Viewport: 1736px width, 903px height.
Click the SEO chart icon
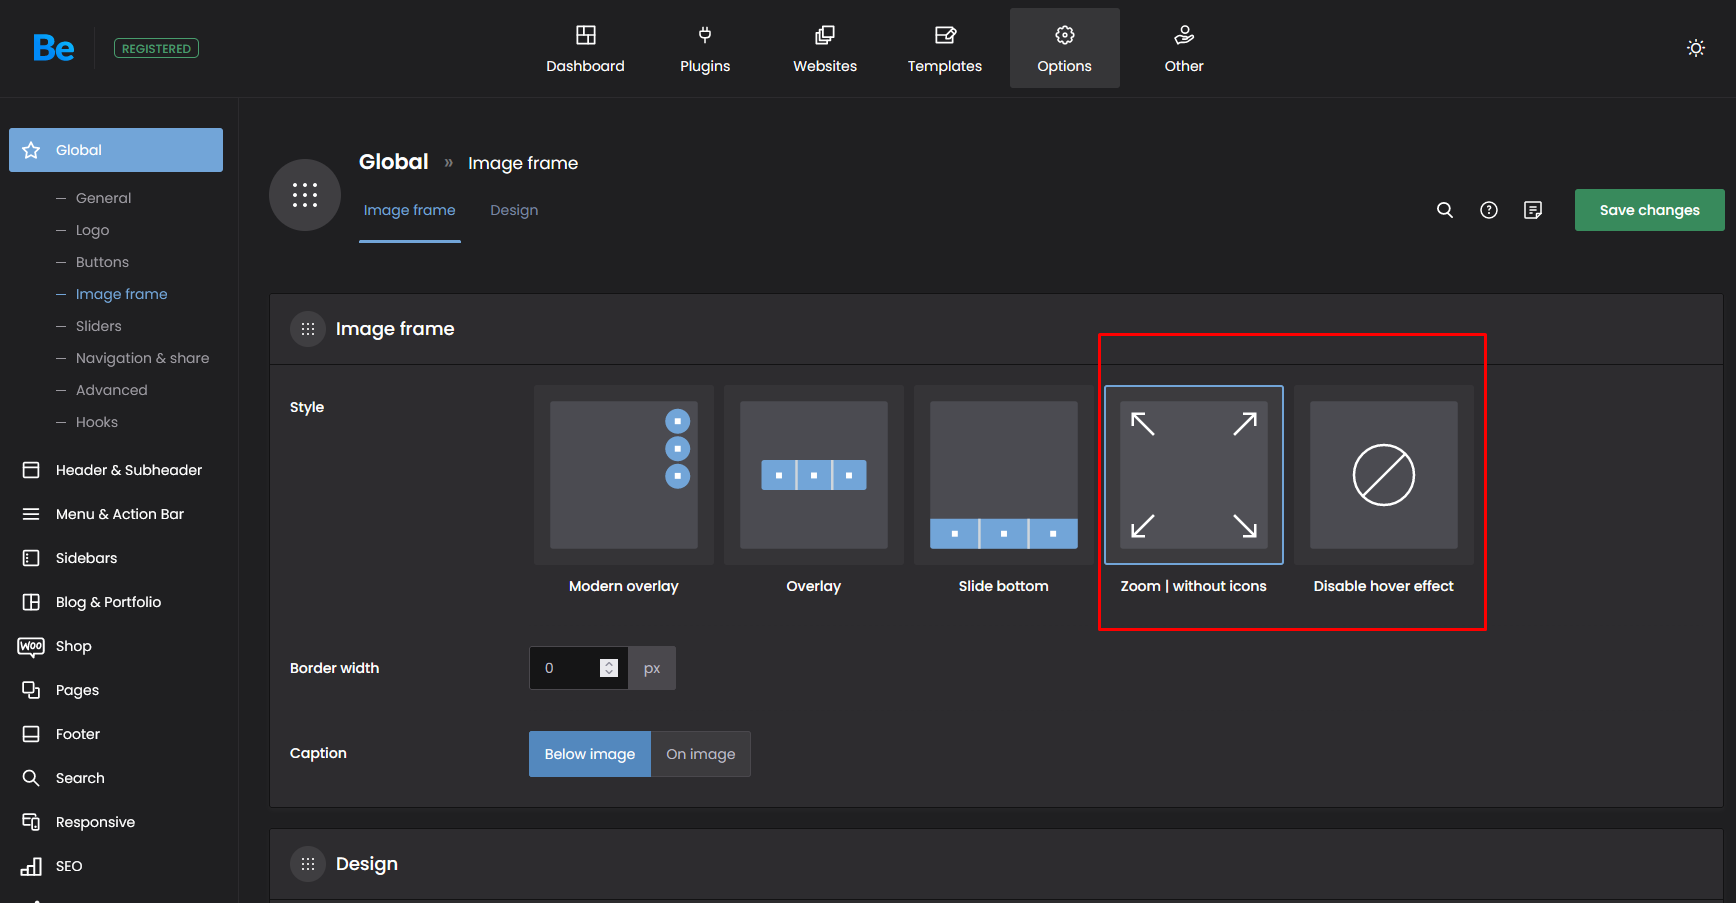(31, 866)
